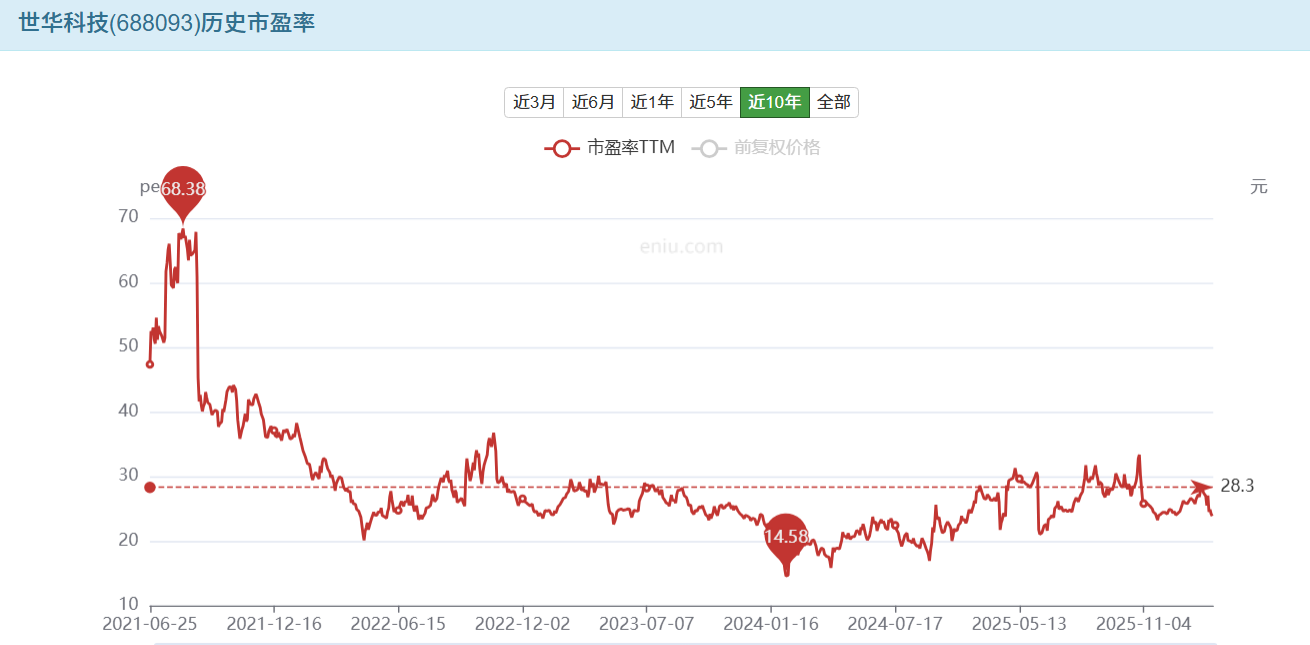Click the average line start dot
Viewport: 1310px width, 645px height.
(x=150, y=487)
